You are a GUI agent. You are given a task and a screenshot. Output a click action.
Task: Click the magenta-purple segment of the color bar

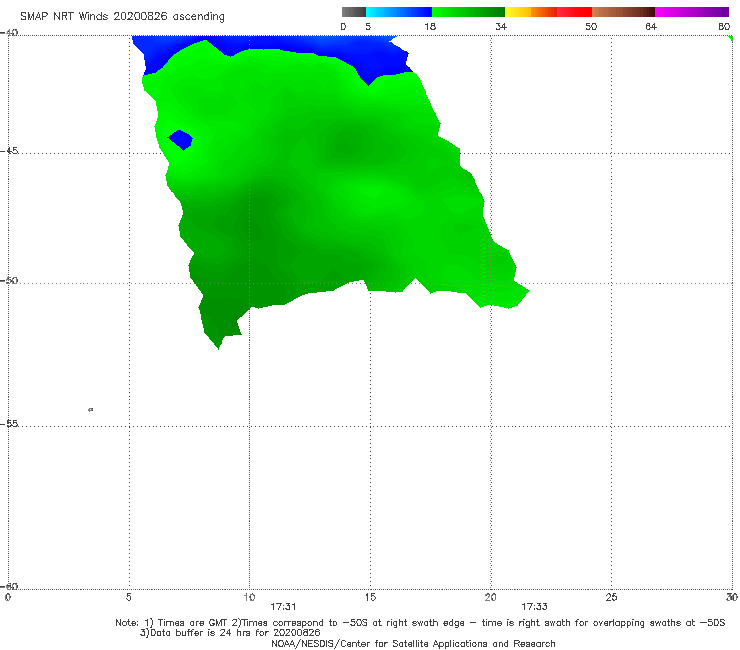(x=692, y=12)
